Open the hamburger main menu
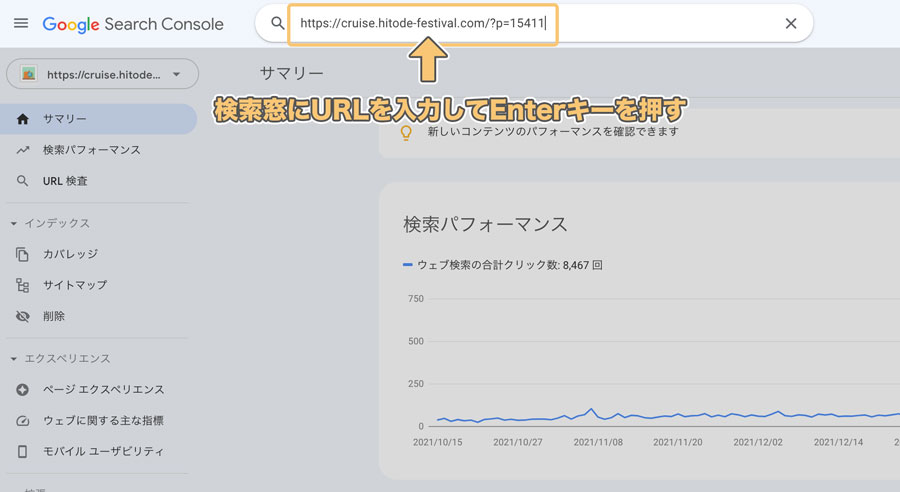This screenshot has width=900, height=492. (x=21, y=24)
